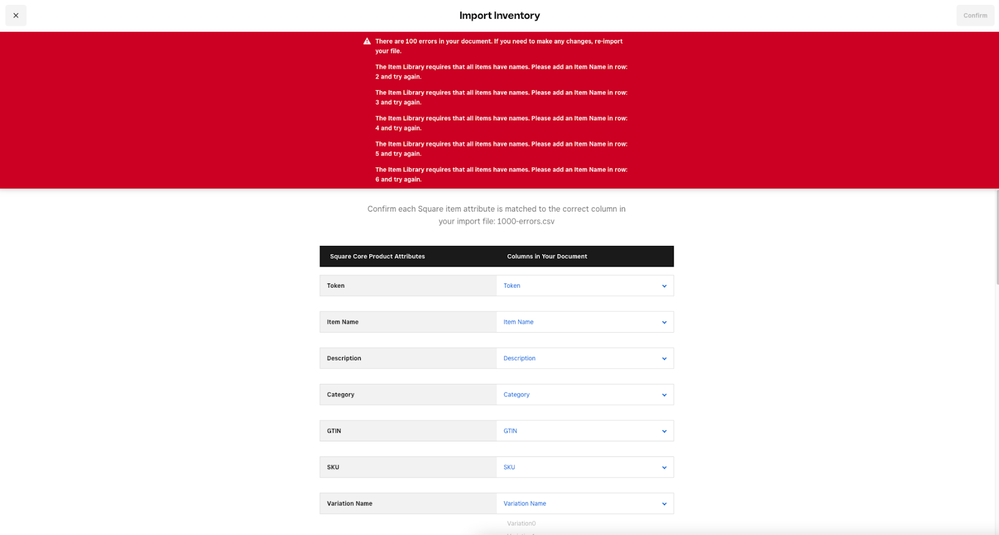Click the warning triangle icon in error banner

coord(367,42)
